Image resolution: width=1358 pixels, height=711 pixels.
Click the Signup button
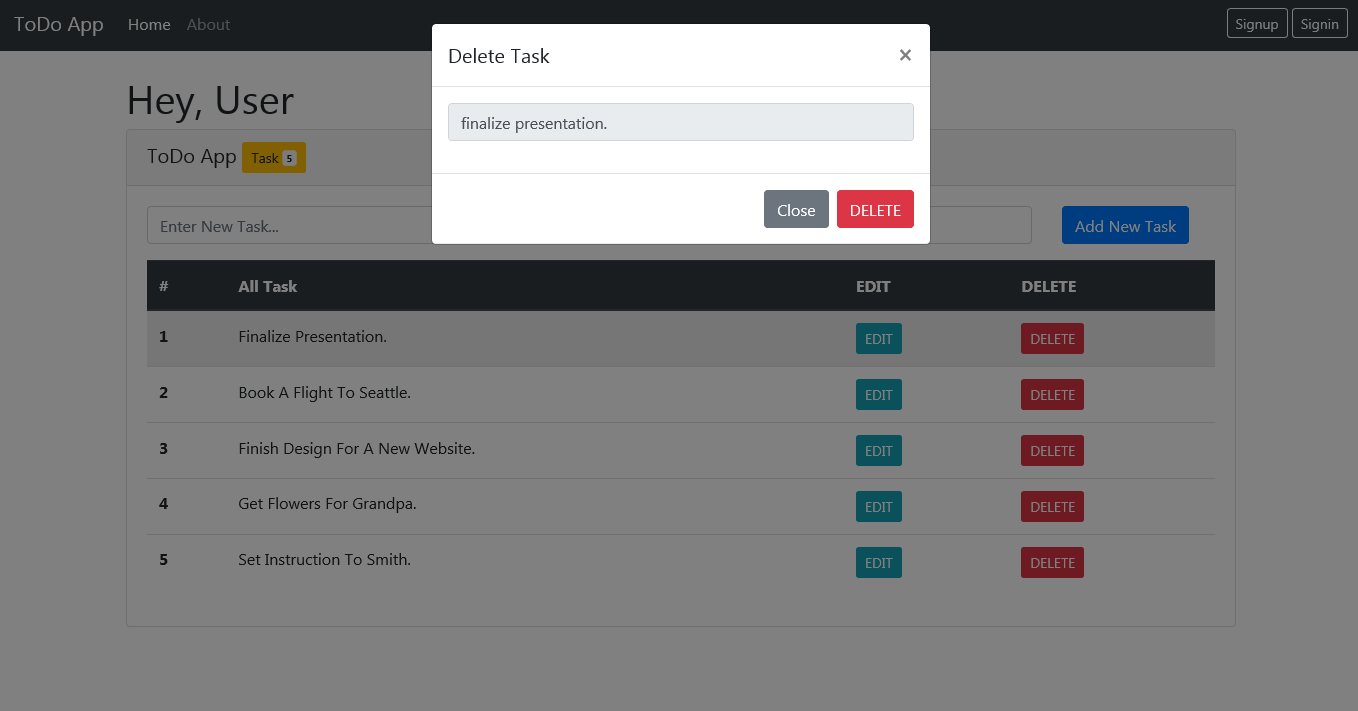click(x=1257, y=24)
